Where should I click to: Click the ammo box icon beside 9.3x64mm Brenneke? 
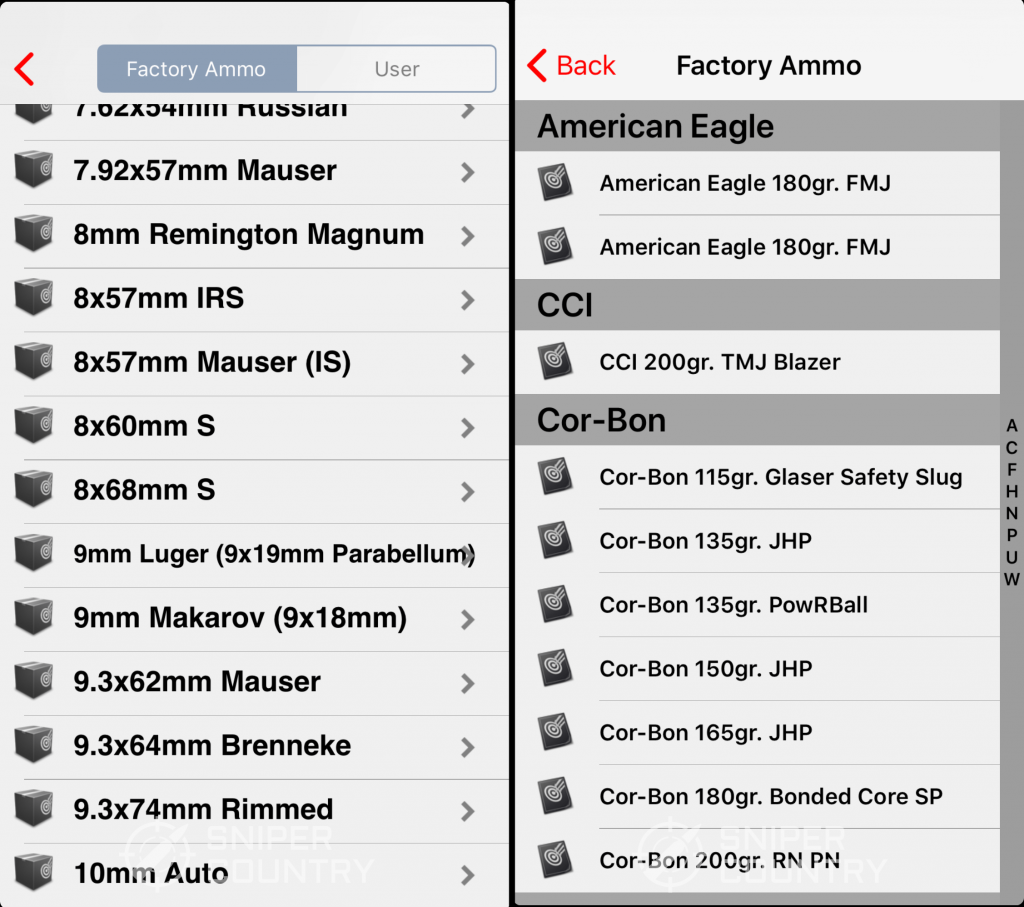33,744
